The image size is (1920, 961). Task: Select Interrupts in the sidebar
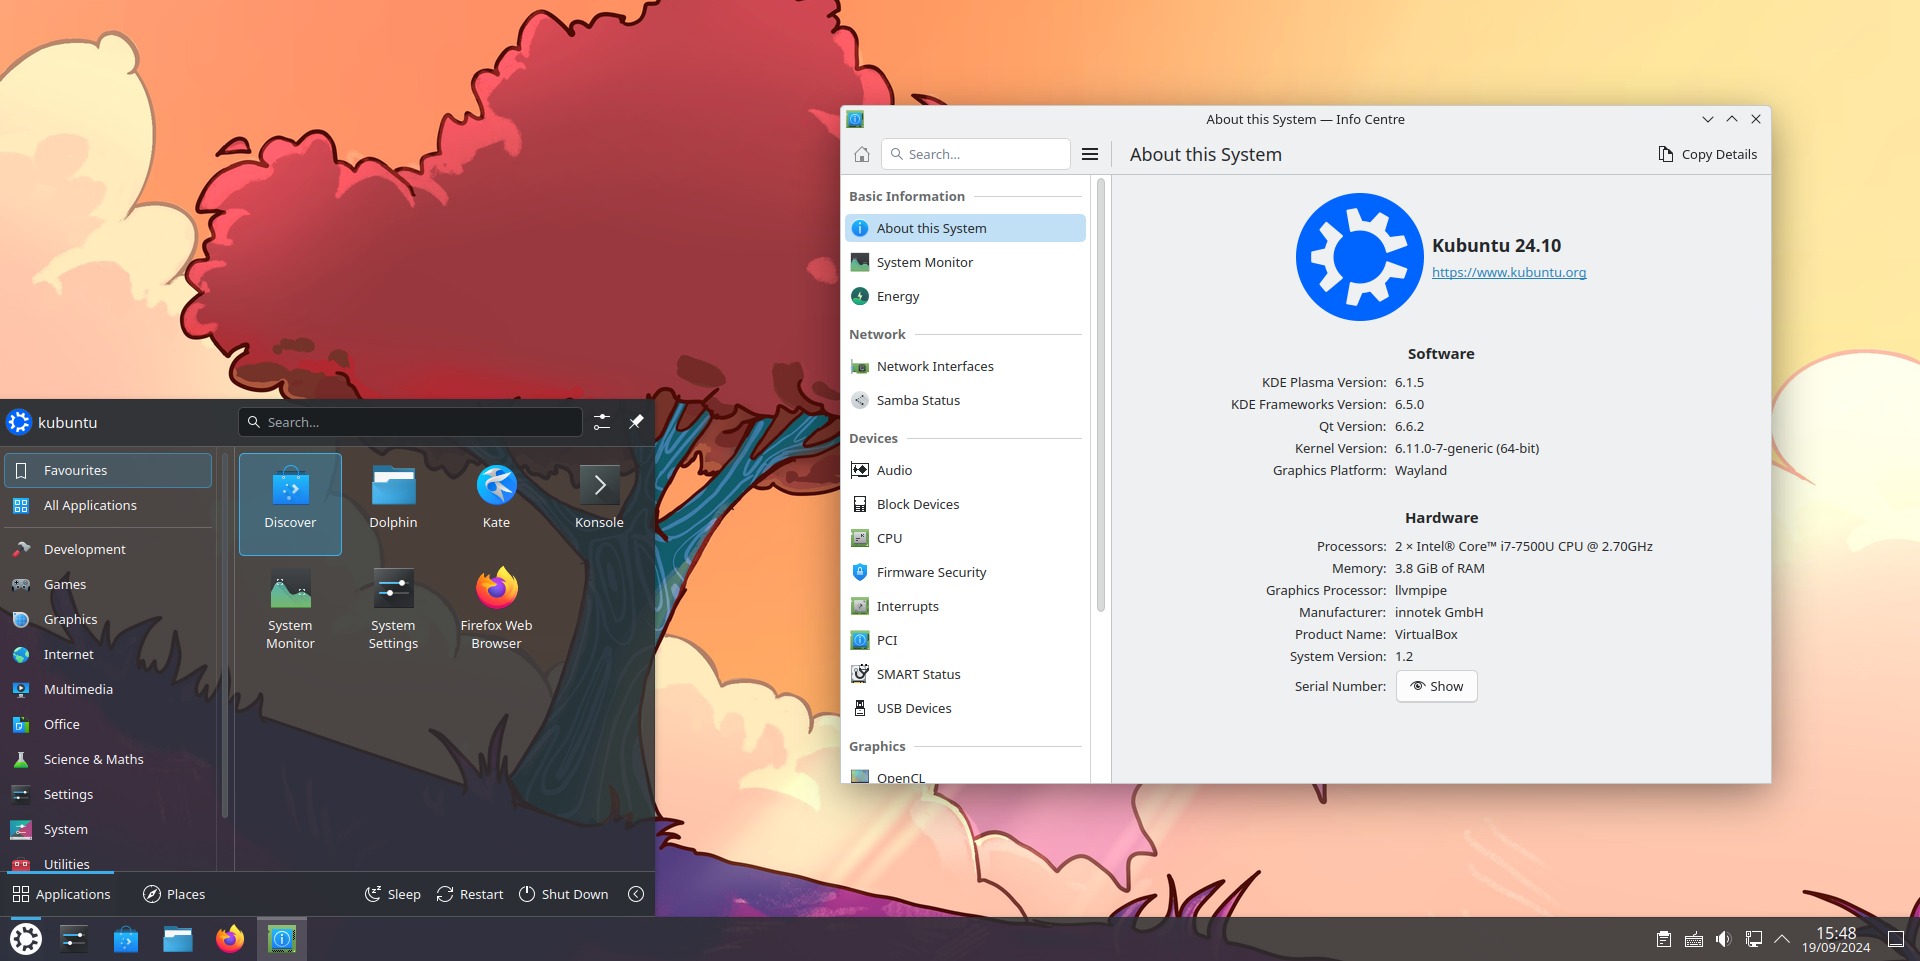(x=965, y=606)
